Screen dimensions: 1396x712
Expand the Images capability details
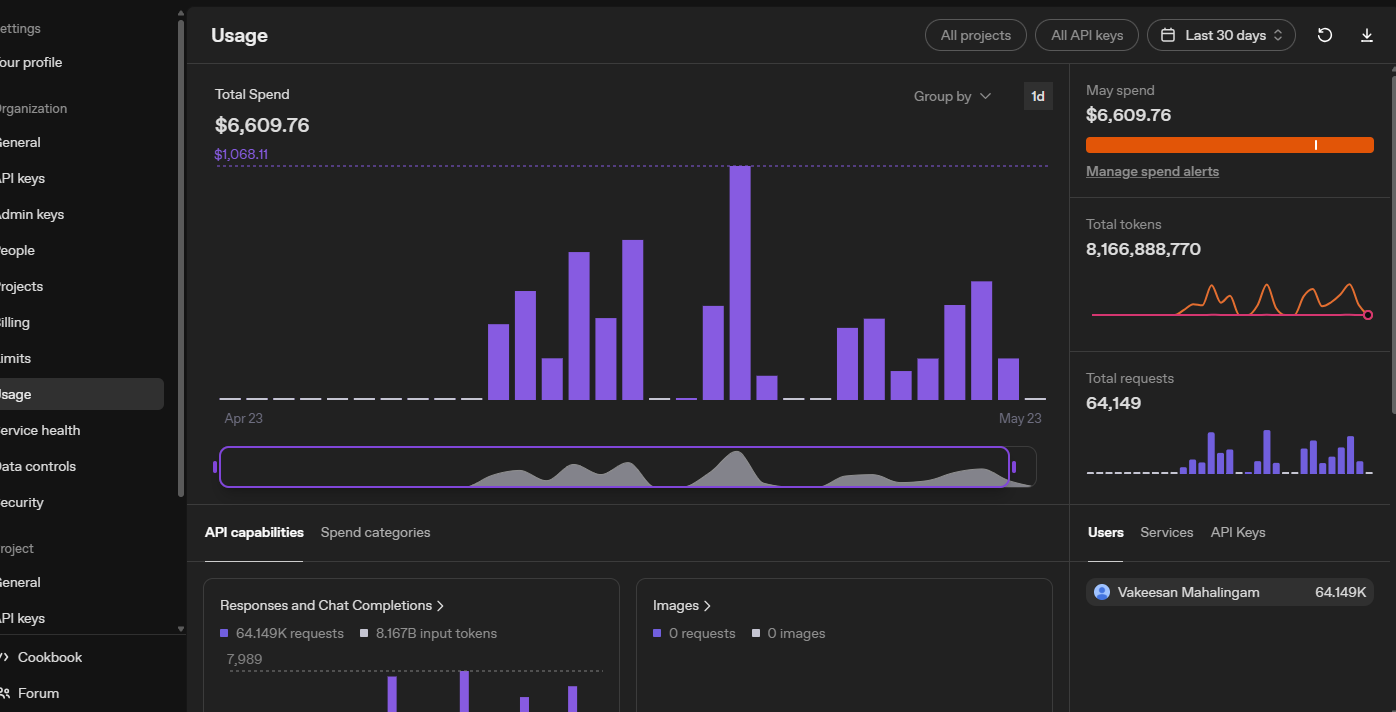pos(682,605)
